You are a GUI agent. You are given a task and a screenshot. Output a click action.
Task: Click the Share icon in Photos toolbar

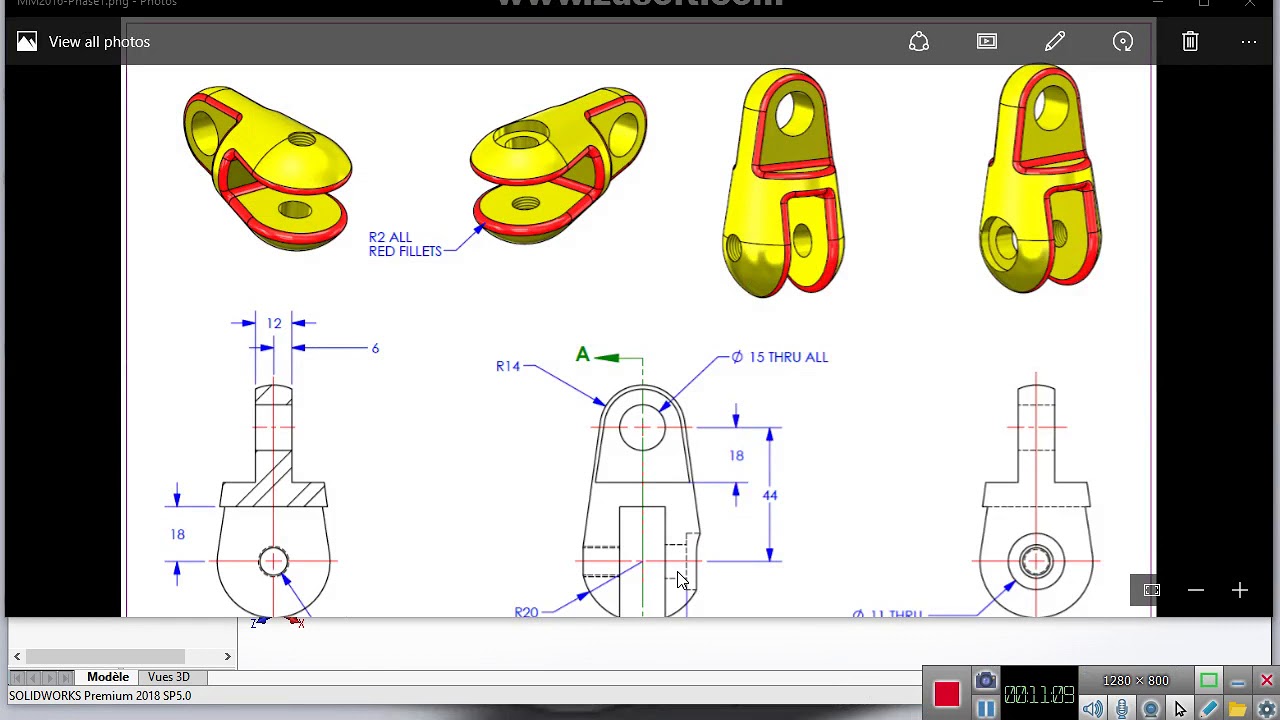click(x=919, y=42)
